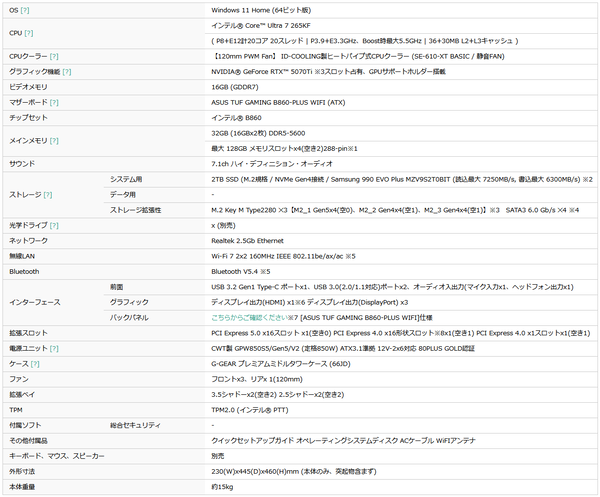Open the [?] help beside ケース
This screenshot has width=600, height=497.
tap(35, 364)
